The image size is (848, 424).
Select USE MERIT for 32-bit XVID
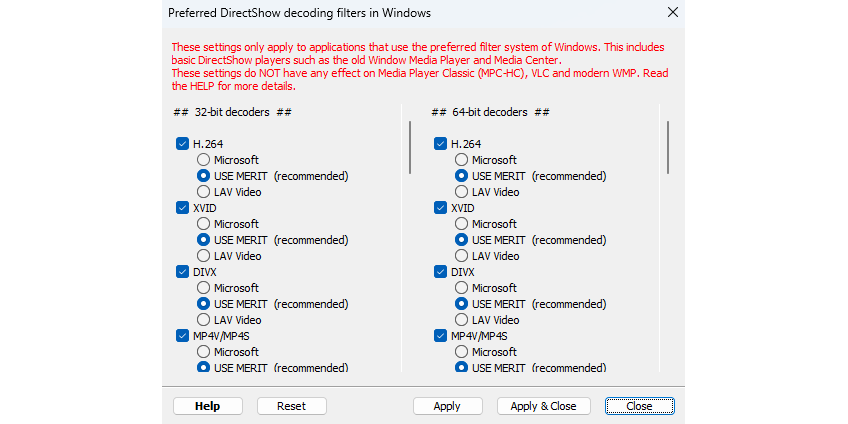[204, 240]
